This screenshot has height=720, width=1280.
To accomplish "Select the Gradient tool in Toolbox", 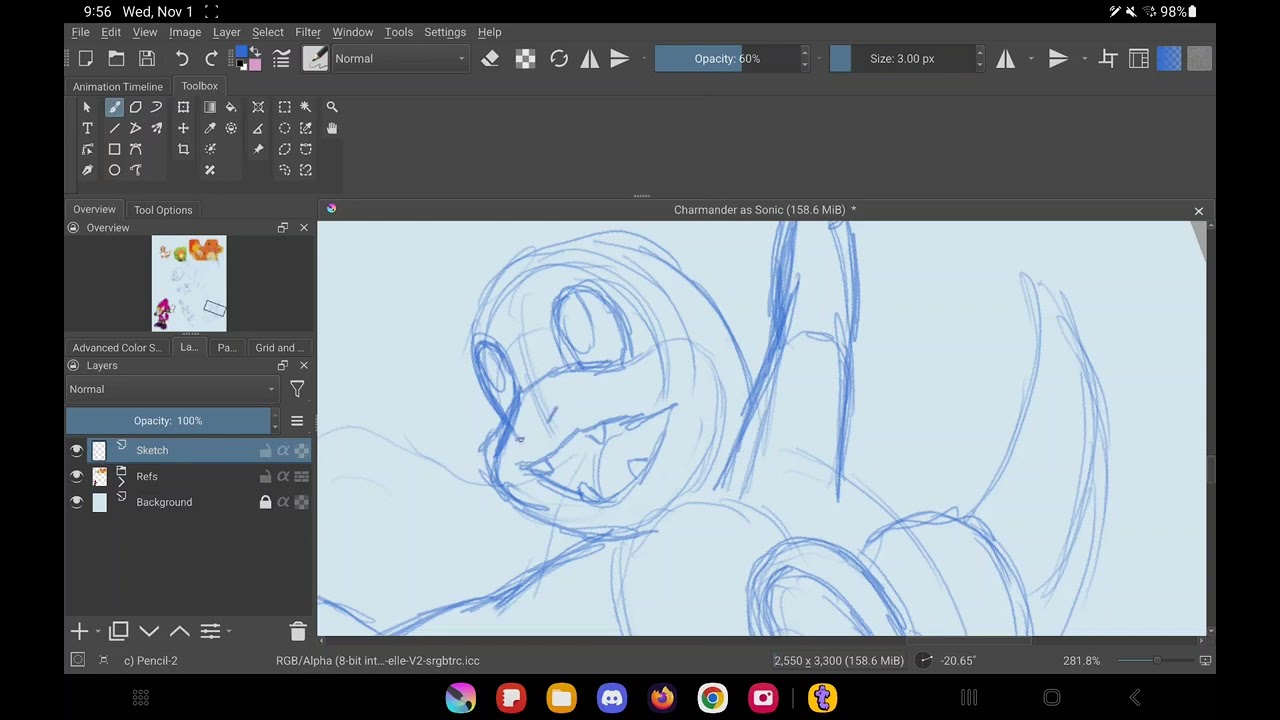I will coord(210,107).
